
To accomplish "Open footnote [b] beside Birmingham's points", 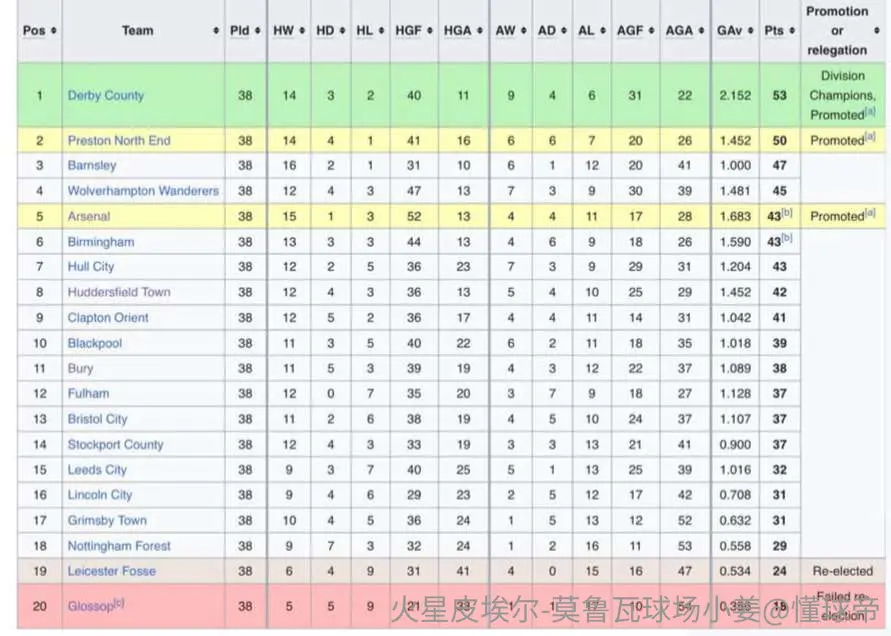I will [x=786, y=238].
